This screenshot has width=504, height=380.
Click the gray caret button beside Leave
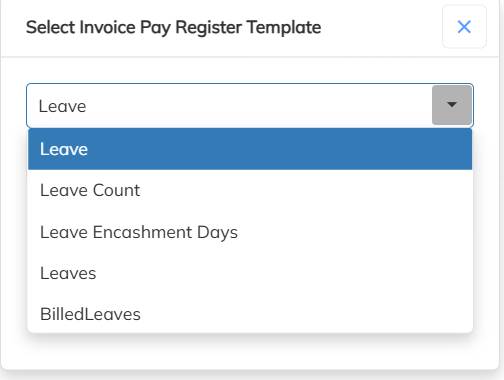pyautogui.click(x=452, y=105)
